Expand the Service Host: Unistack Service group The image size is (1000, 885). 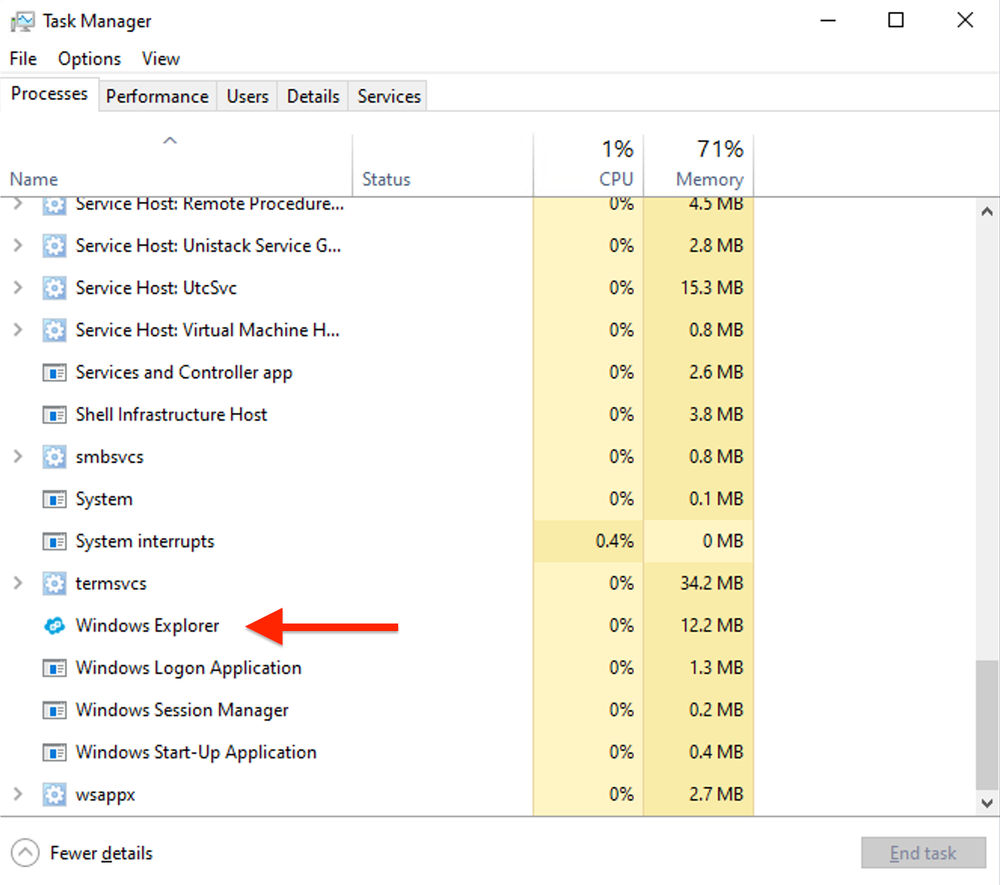tap(18, 245)
